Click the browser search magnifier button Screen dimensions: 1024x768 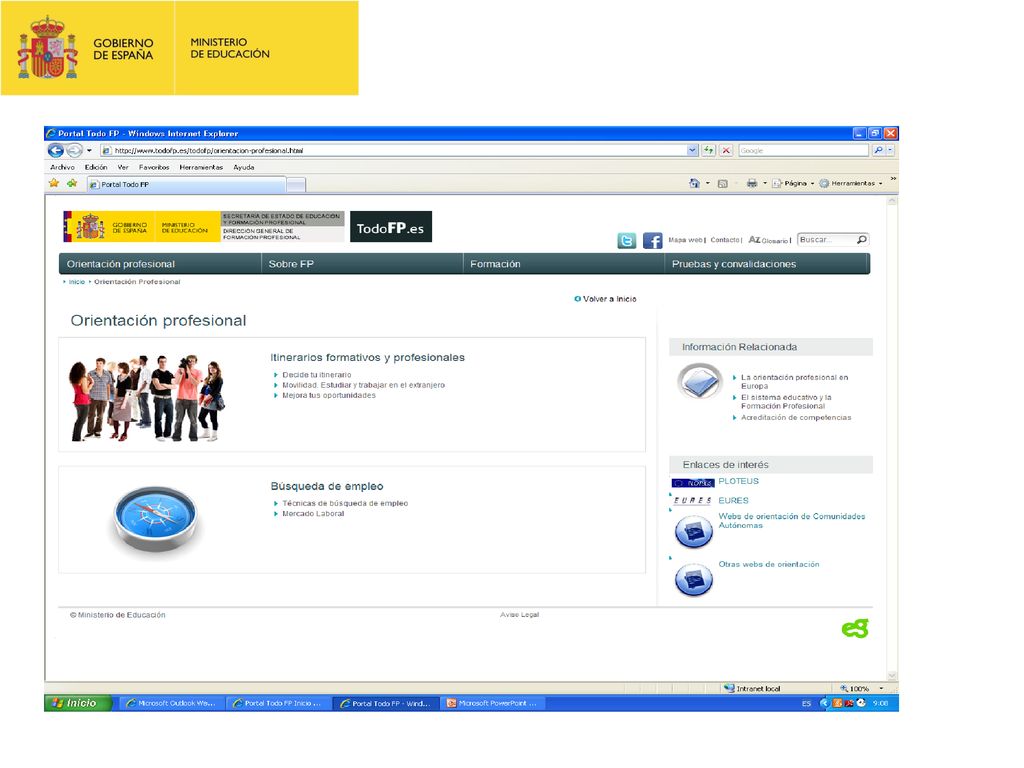(878, 151)
